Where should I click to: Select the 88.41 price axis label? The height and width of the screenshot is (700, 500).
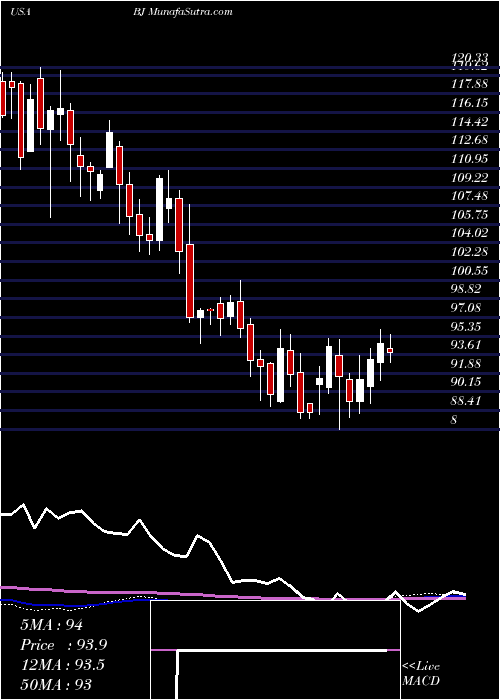[466, 400]
